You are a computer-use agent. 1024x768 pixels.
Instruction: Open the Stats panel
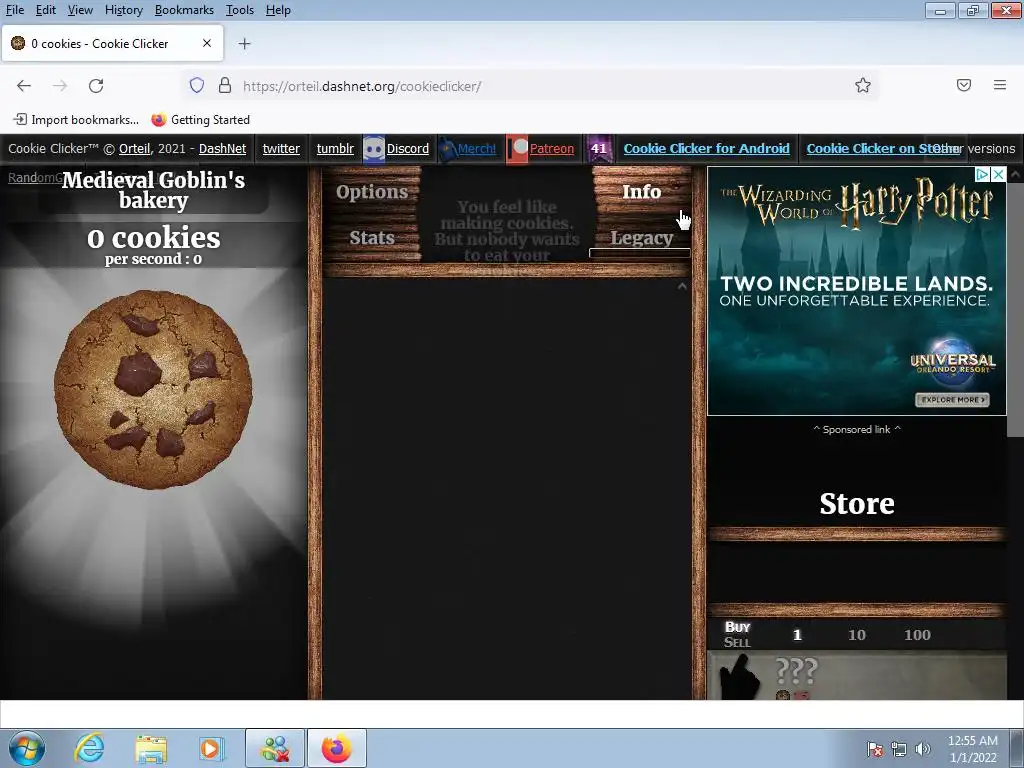coord(372,238)
